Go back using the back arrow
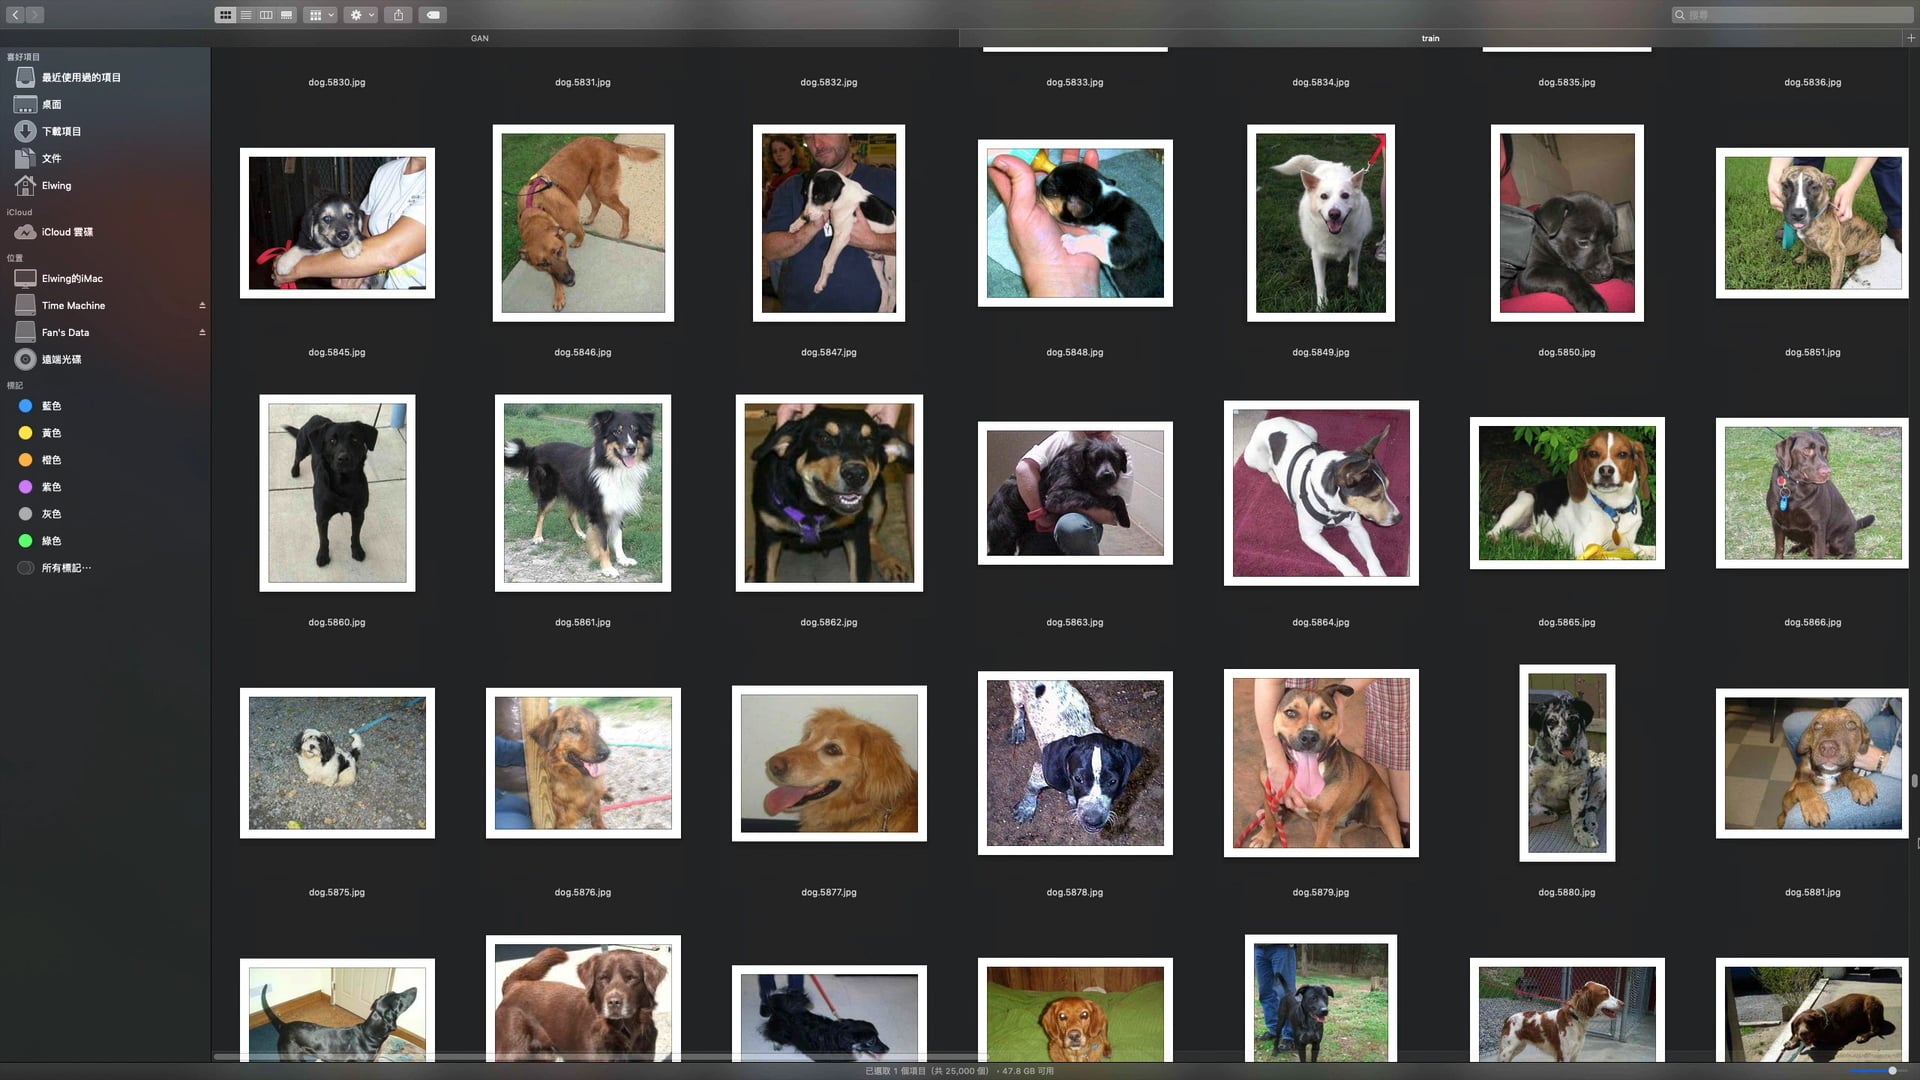The image size is (1920, 1080). tap(15, 15)
